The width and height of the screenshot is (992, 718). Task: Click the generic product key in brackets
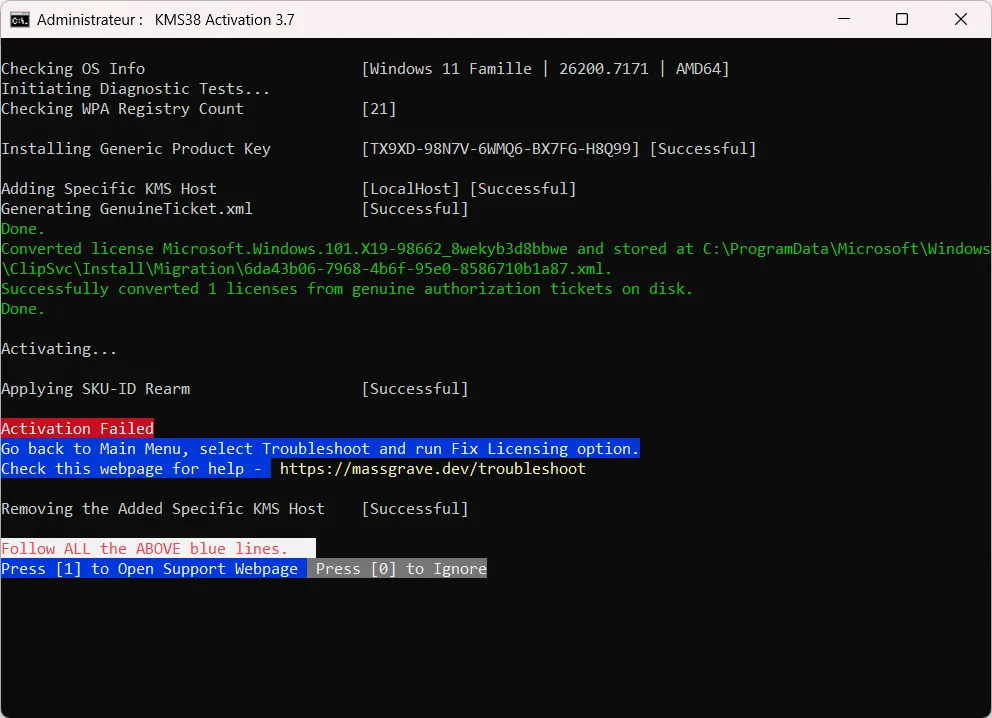pos(501,149)
